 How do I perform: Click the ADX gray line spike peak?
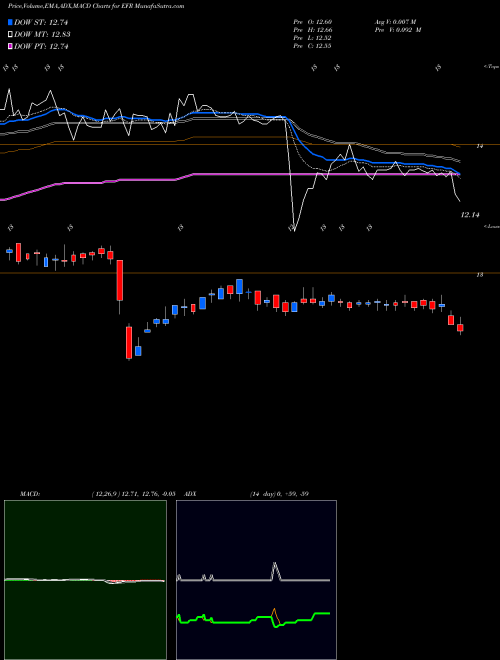(275, 563)
